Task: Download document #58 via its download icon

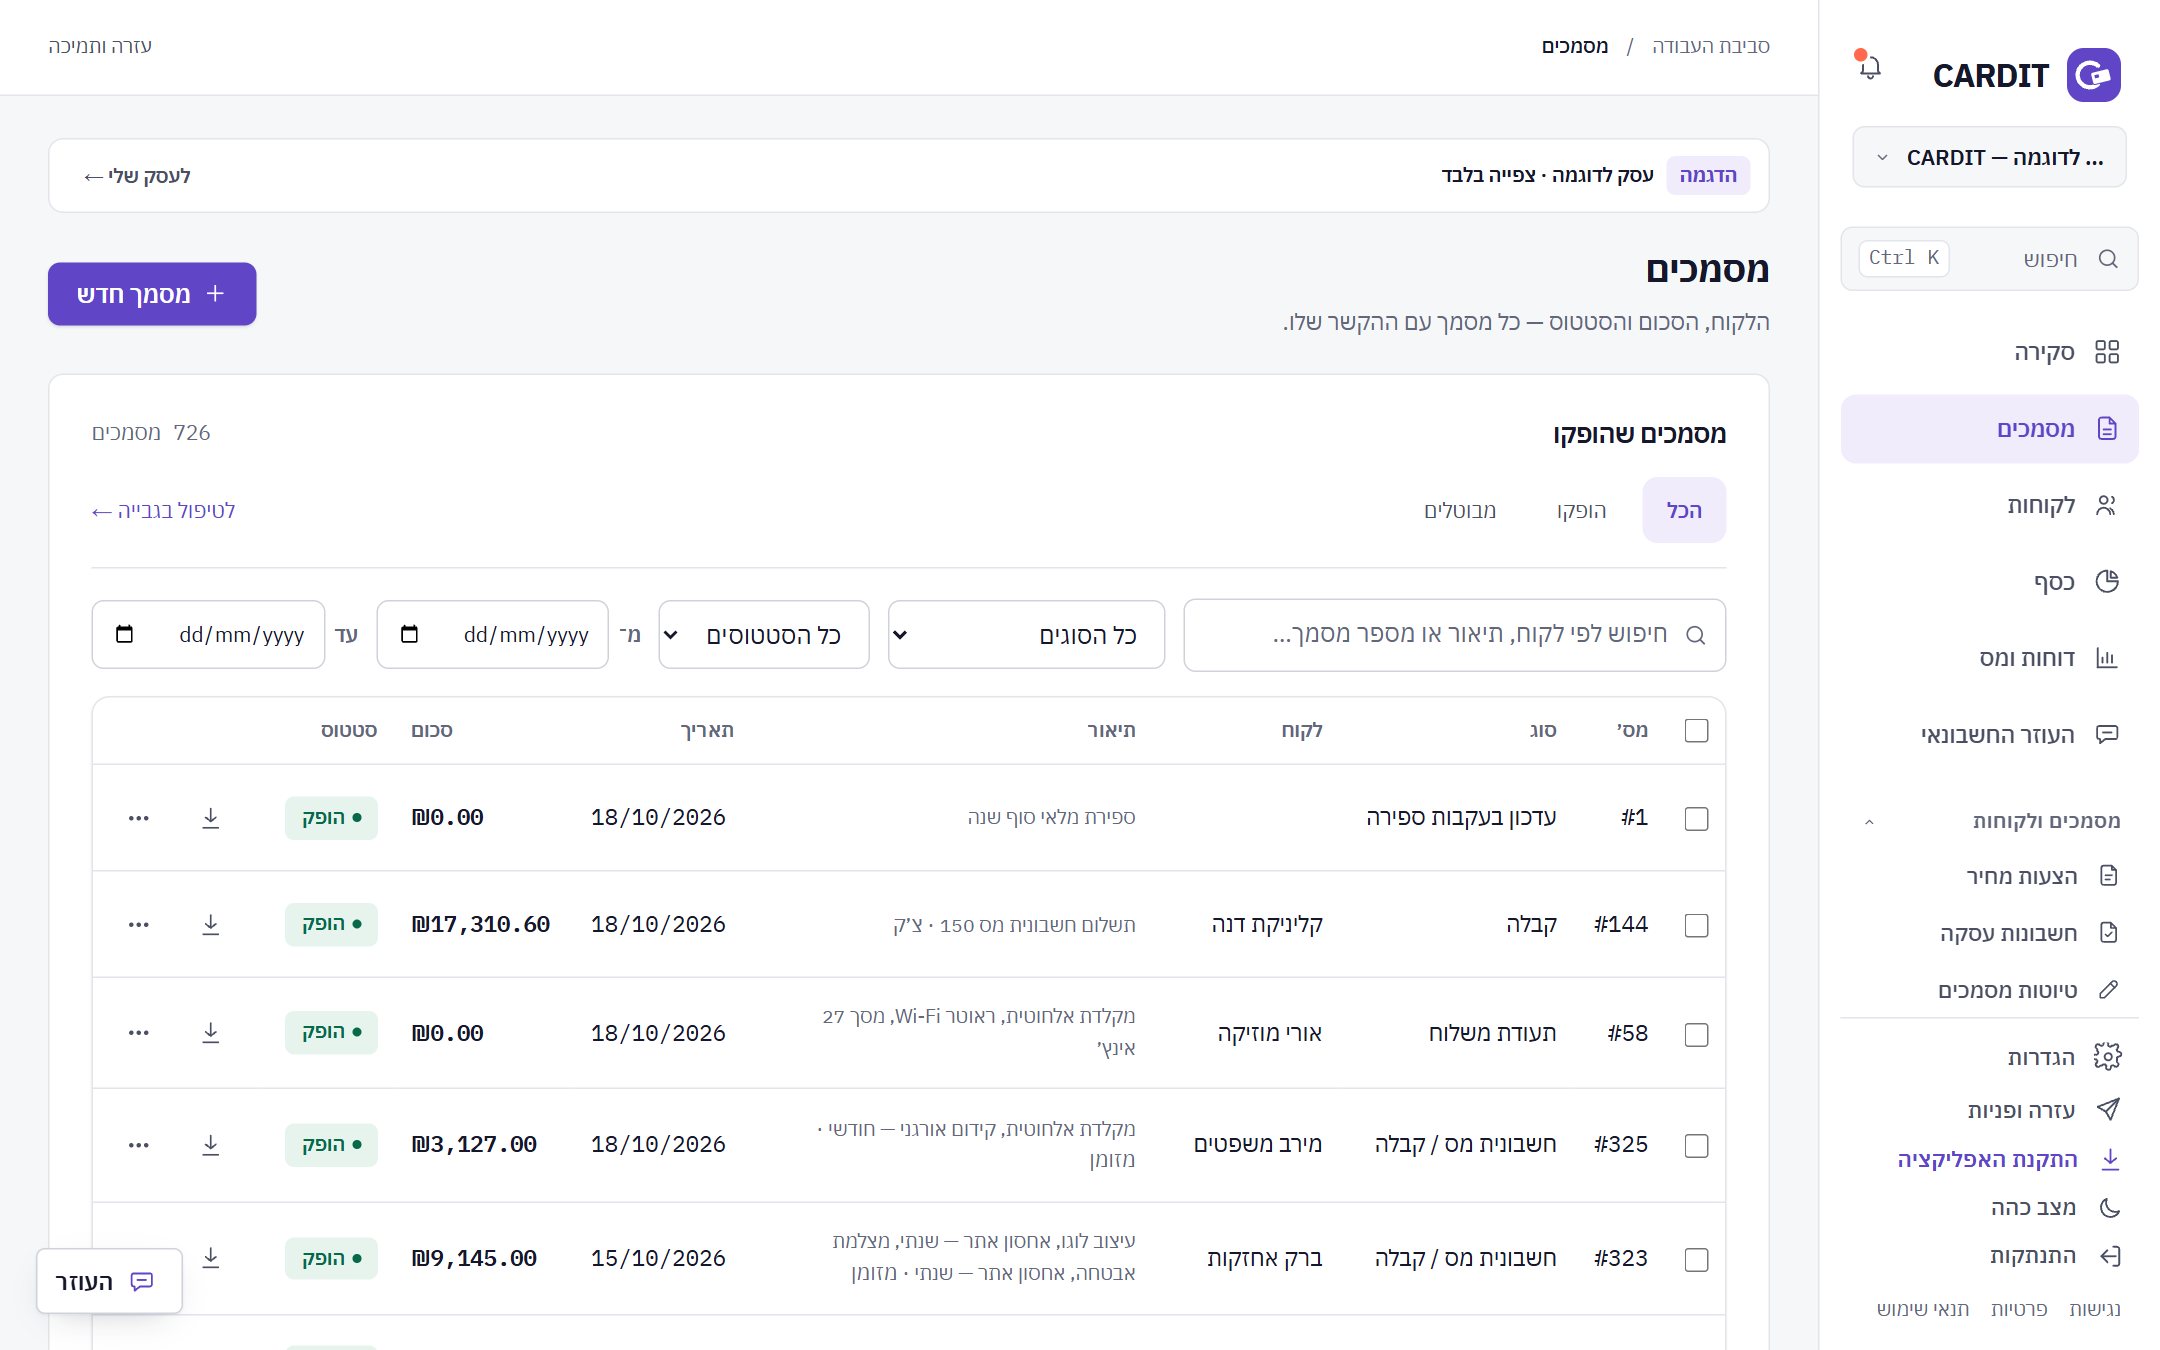Action: (x=210, y=1033)
